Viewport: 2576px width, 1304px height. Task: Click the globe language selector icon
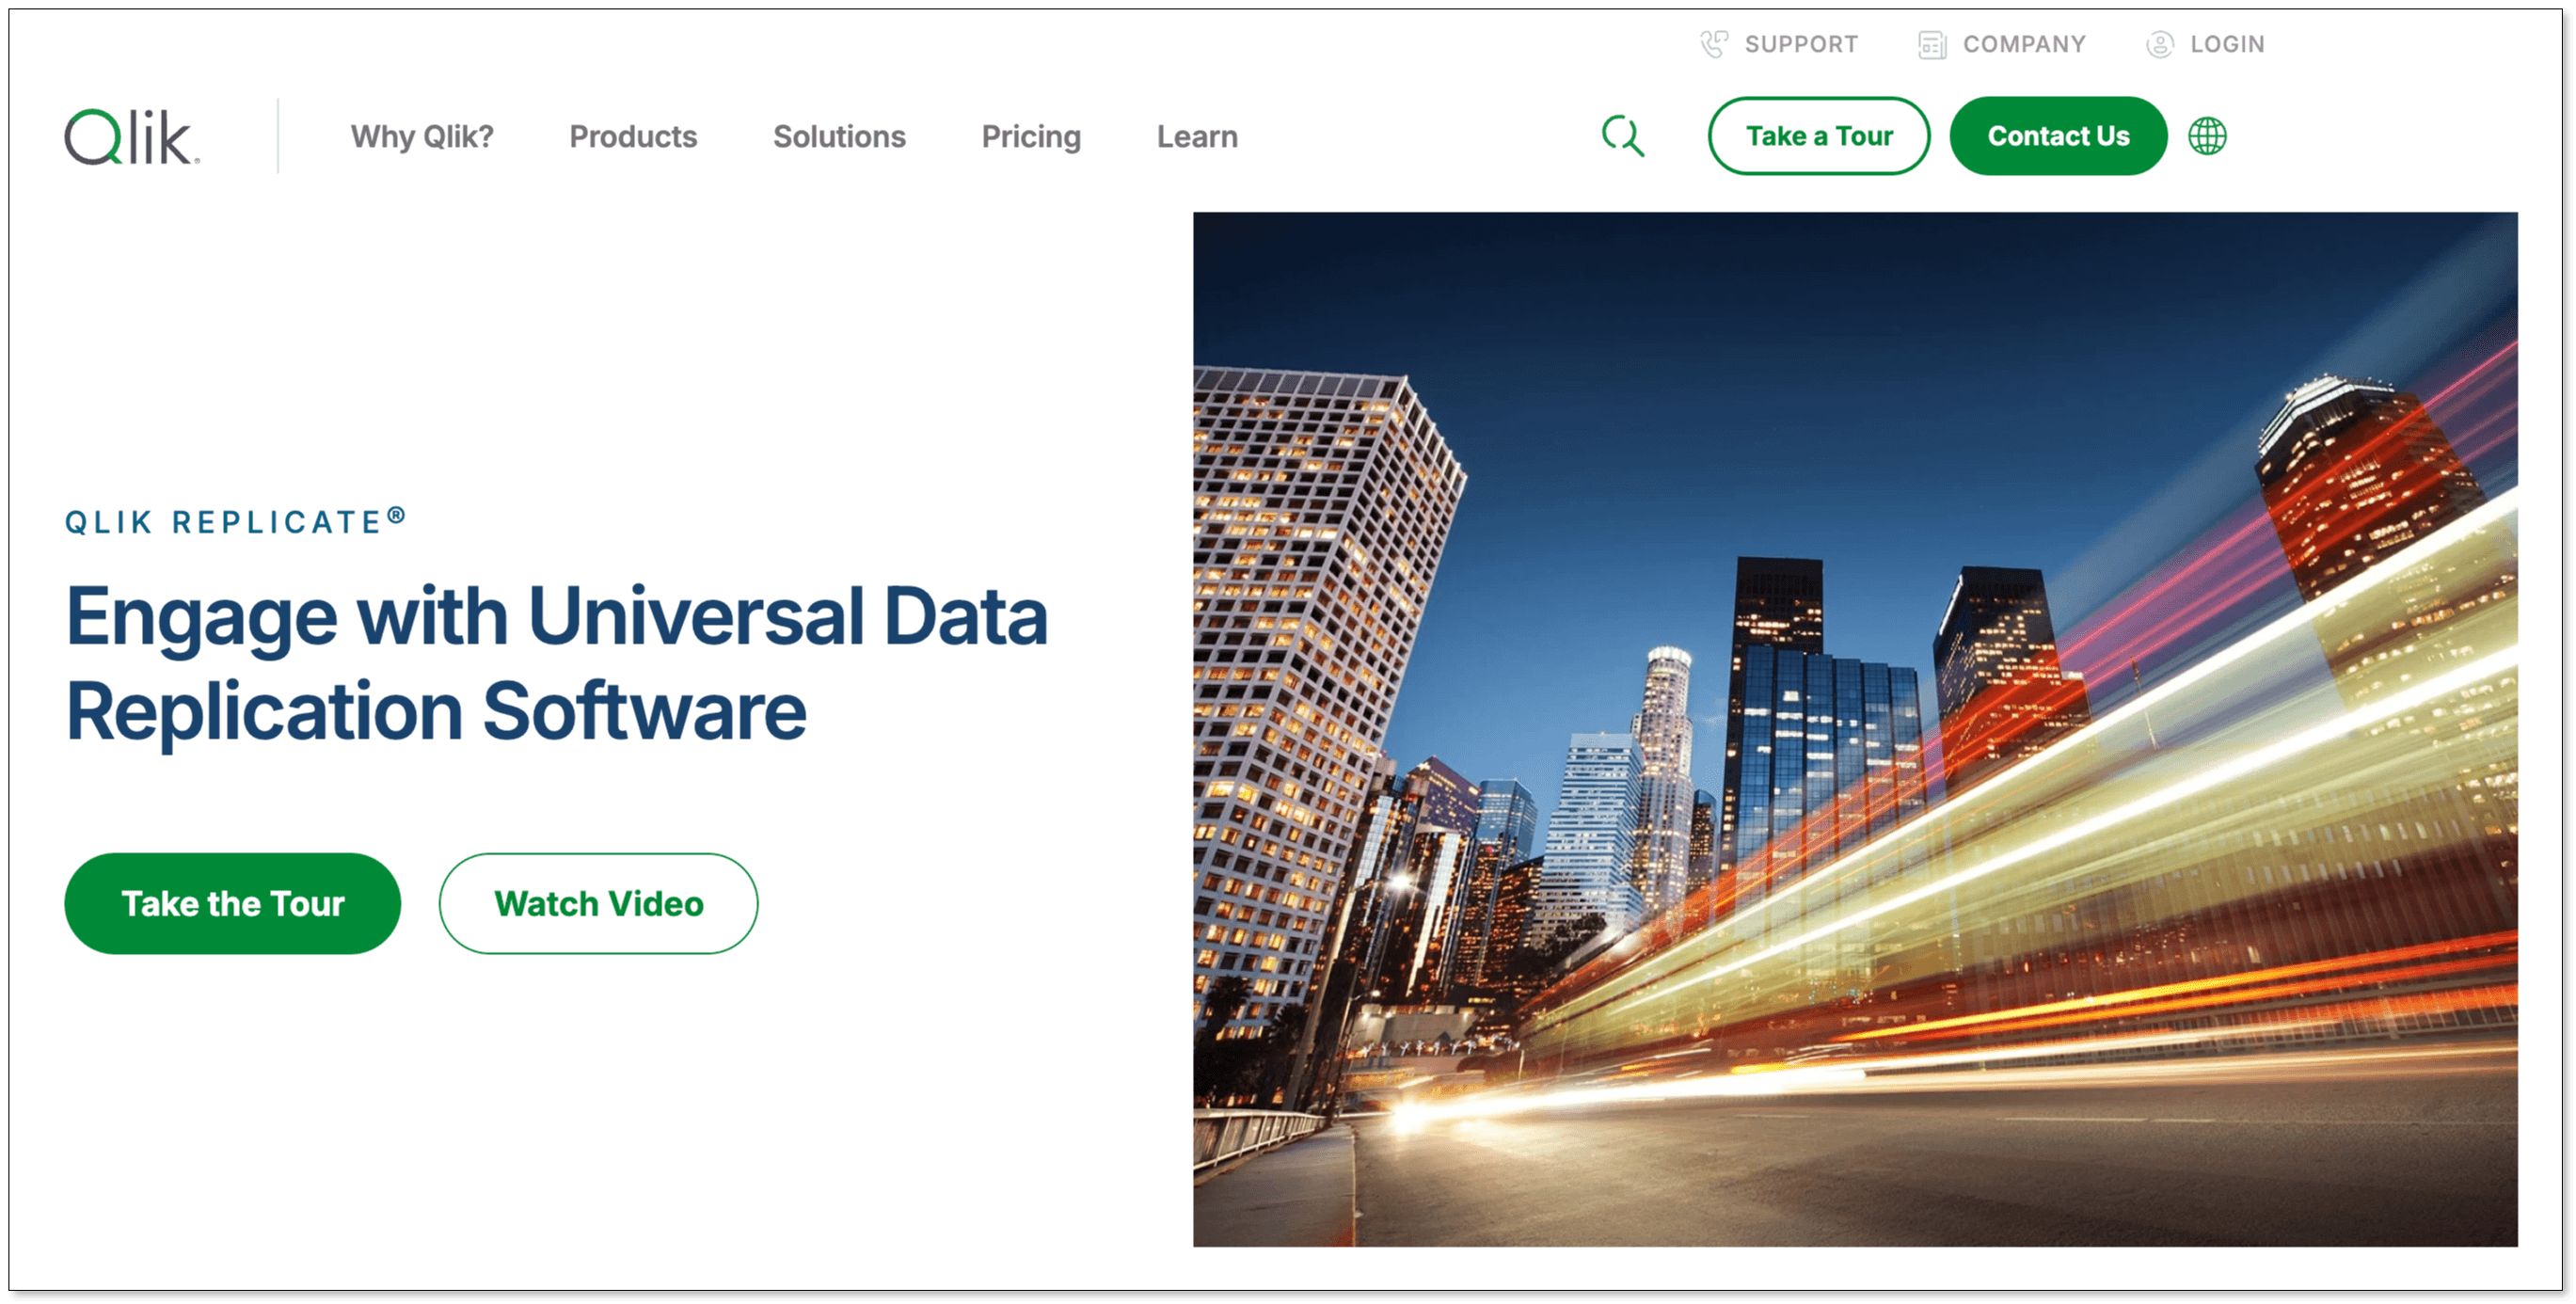(x=2207, y=136)
